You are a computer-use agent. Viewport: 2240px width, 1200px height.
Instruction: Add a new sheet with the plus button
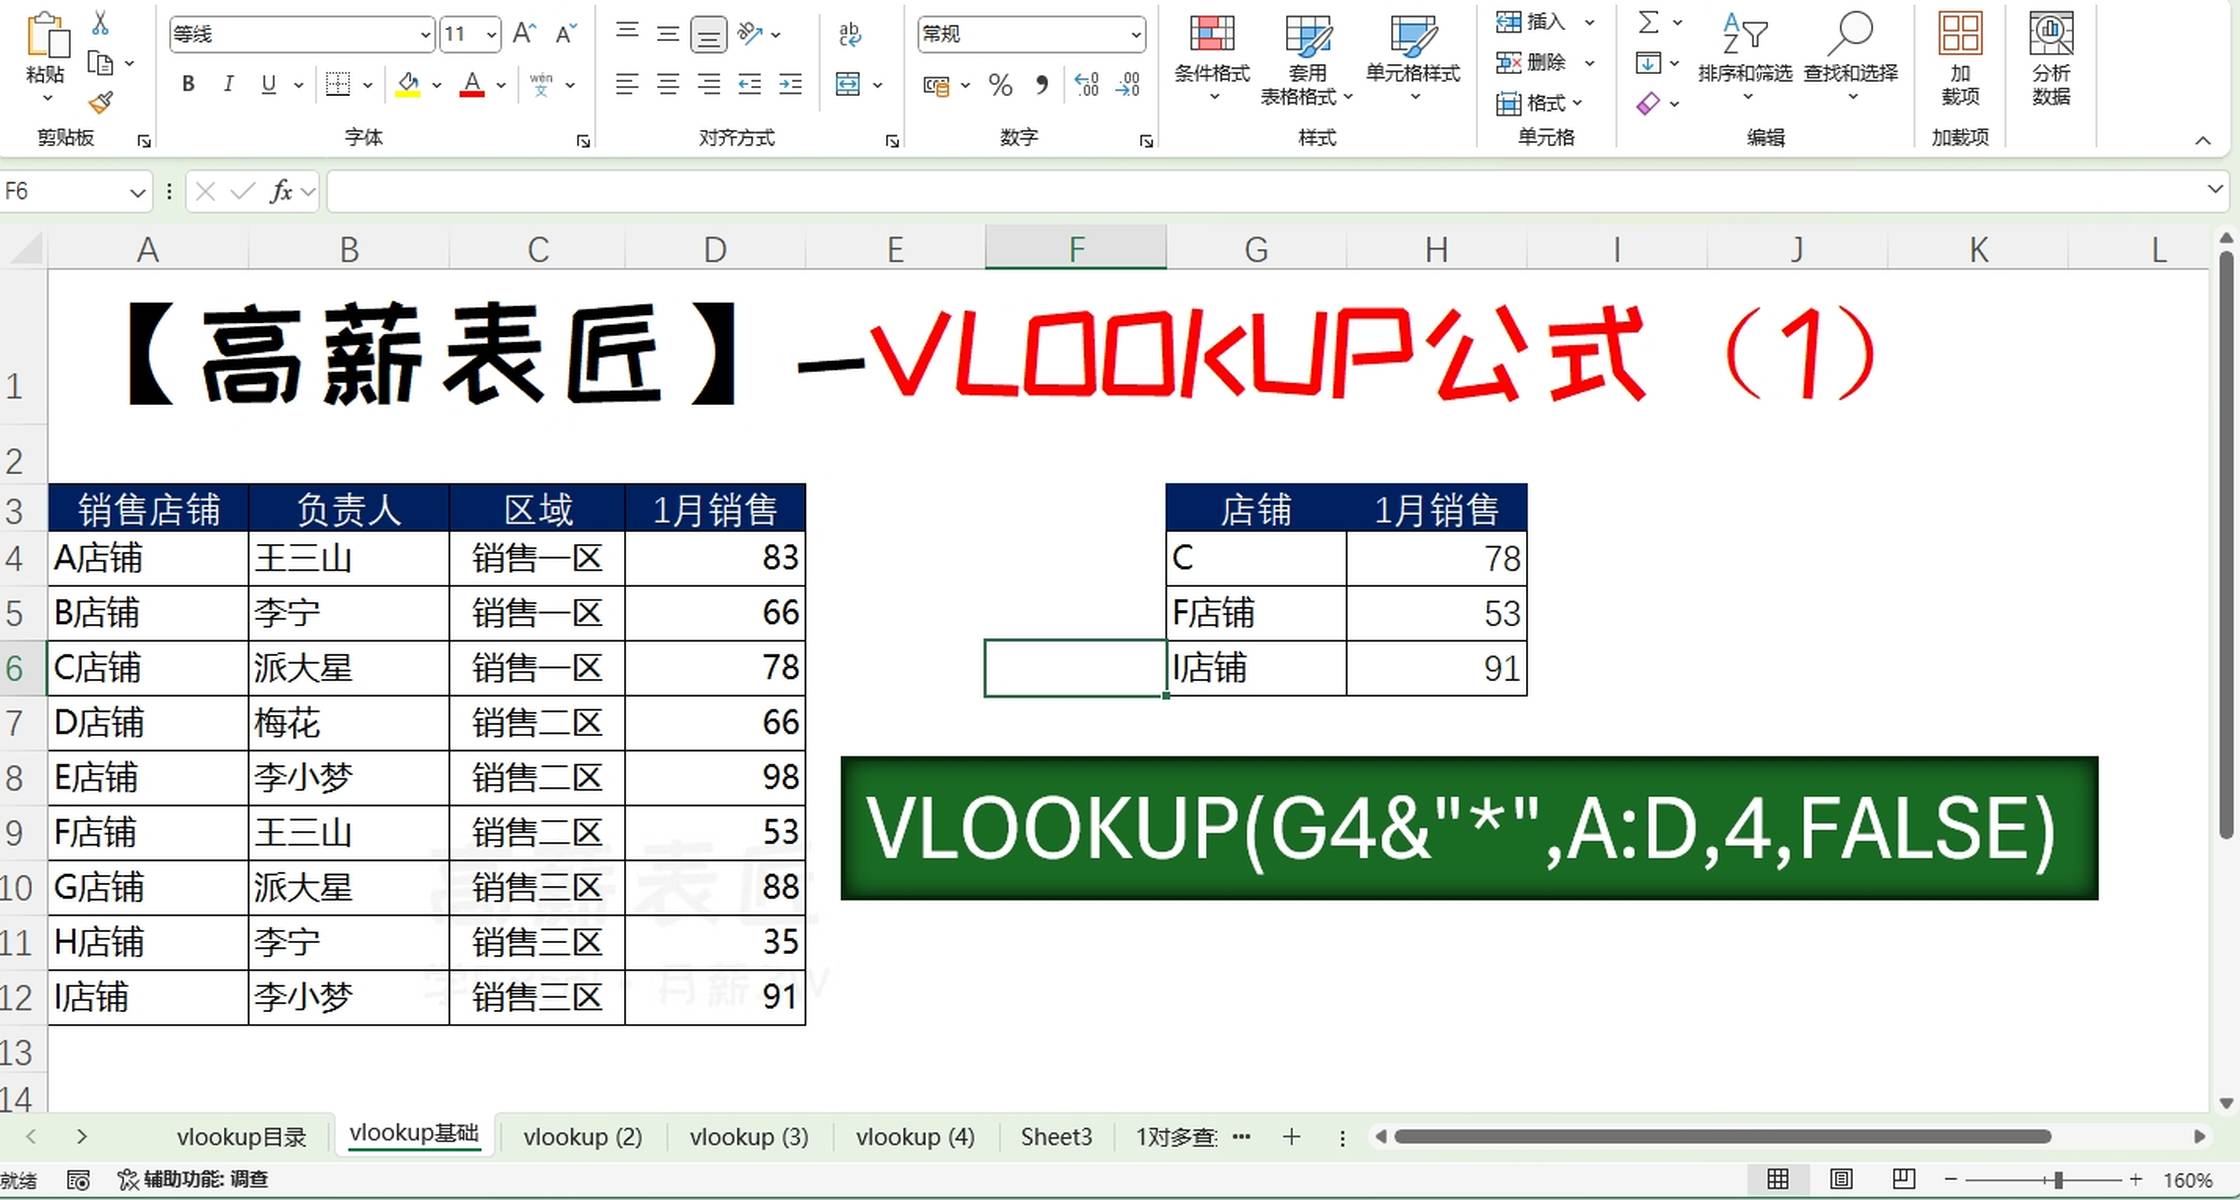pyautogui.click(x=1291, y=1136)
